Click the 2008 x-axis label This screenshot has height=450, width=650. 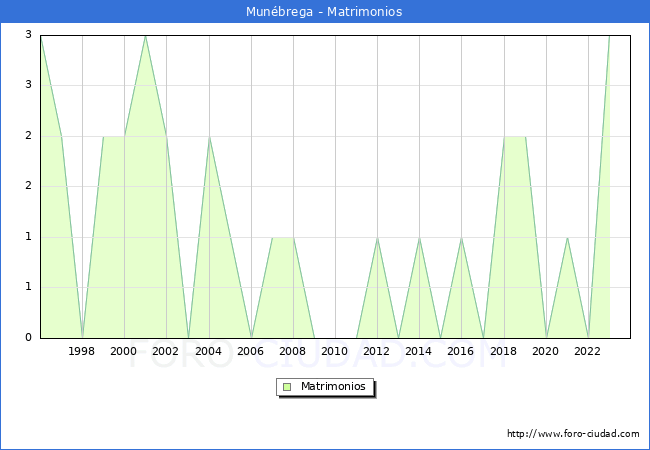click(293, 351)
